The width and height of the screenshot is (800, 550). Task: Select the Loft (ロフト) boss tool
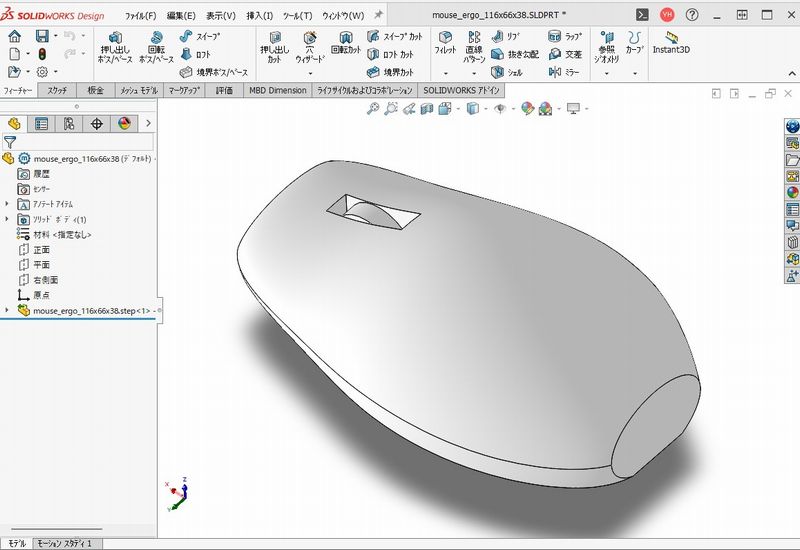point(195,54)
